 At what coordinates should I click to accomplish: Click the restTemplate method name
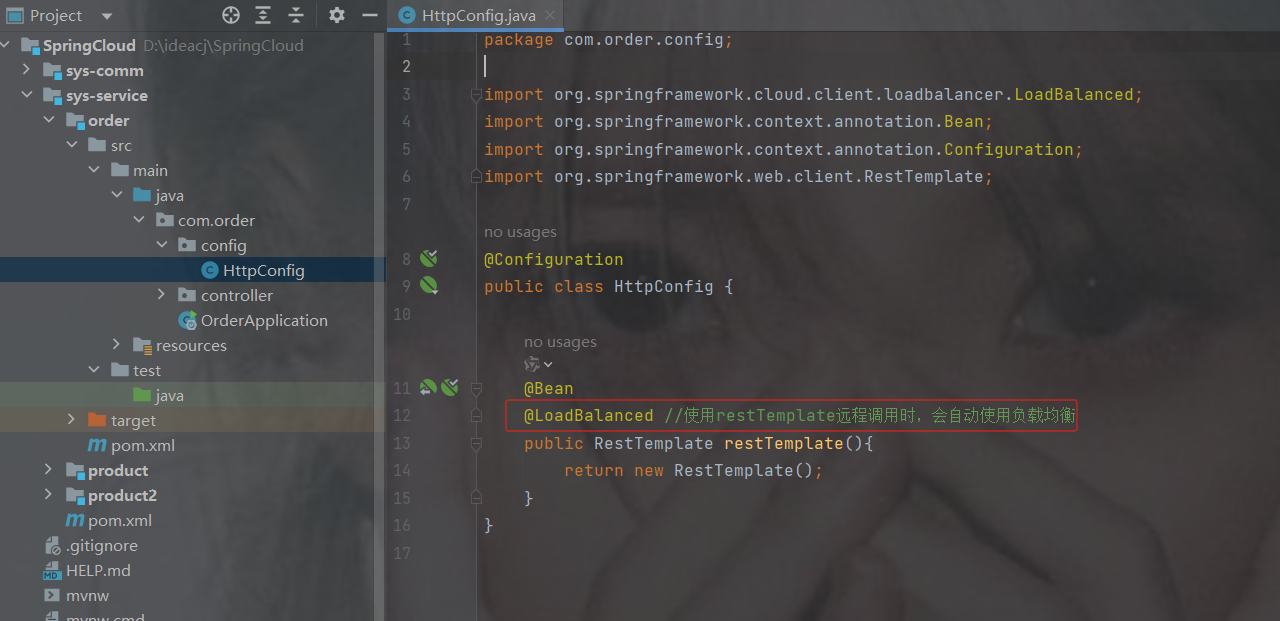tap(784, 443)
